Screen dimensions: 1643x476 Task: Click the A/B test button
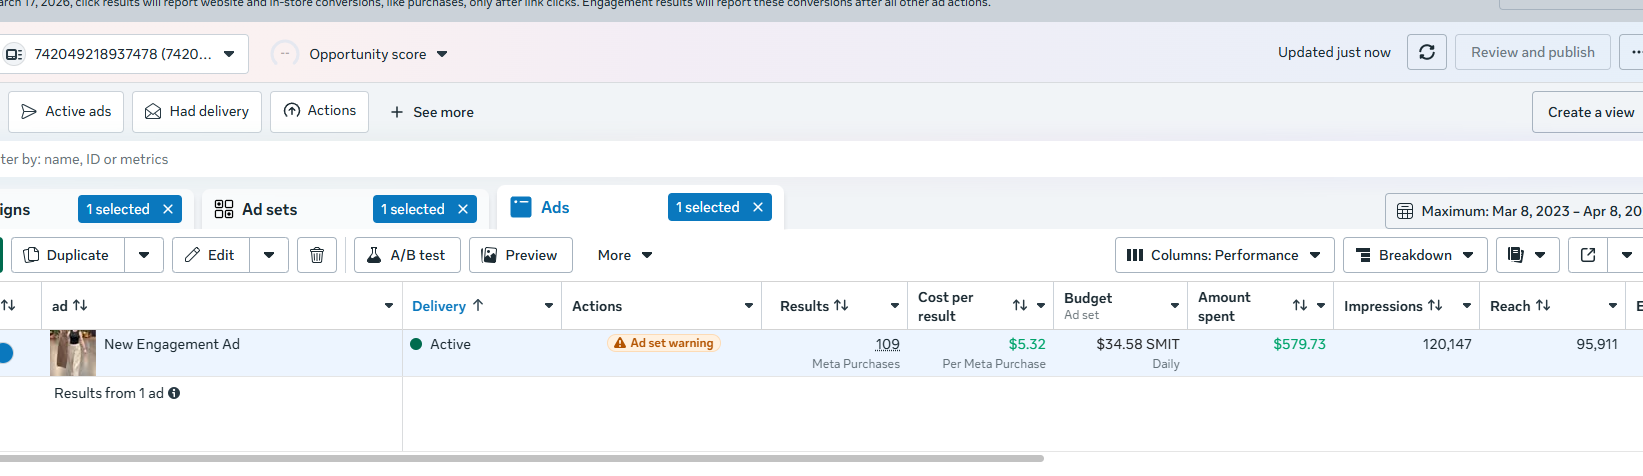[406, 255]
